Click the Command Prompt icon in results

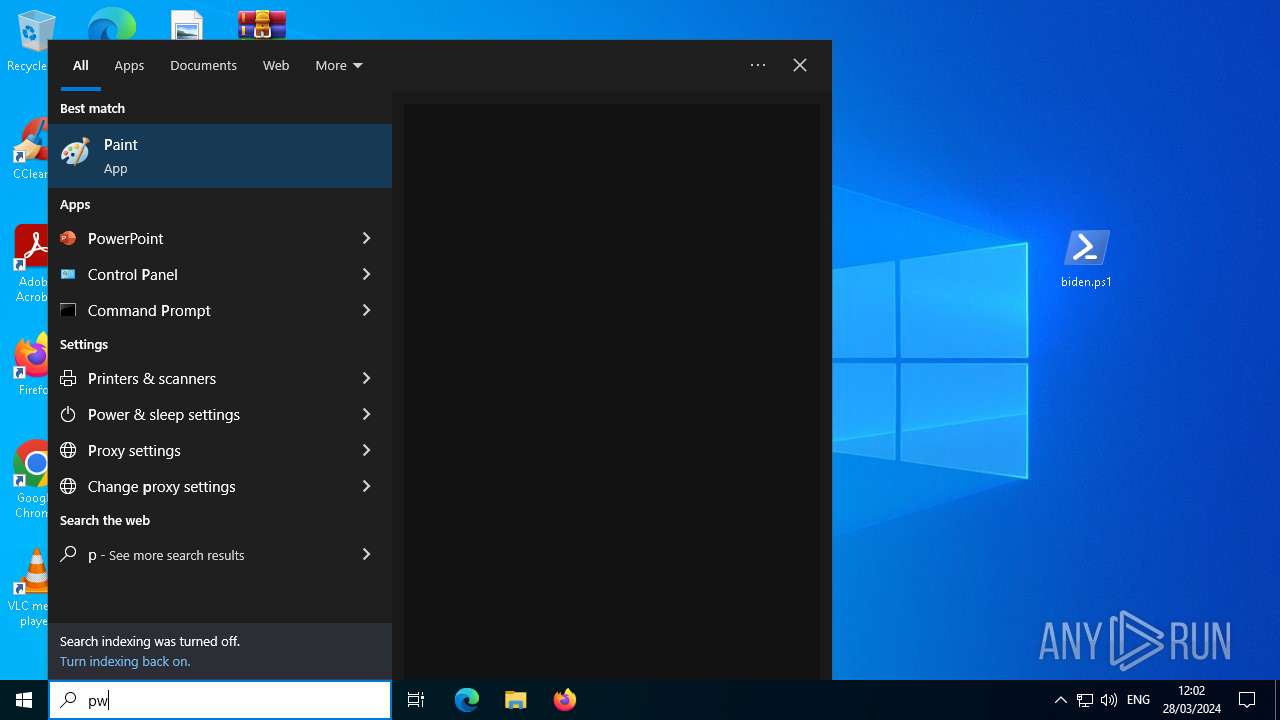pyautogui.click(x=68, y=310)
